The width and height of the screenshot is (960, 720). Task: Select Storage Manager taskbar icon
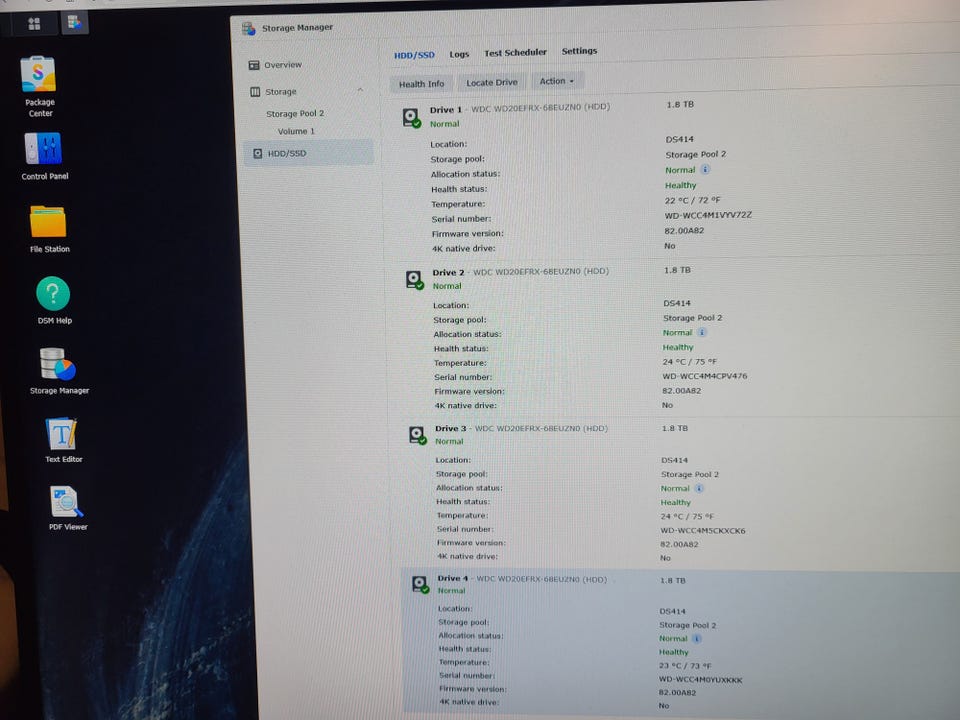[x=74, y=23]
